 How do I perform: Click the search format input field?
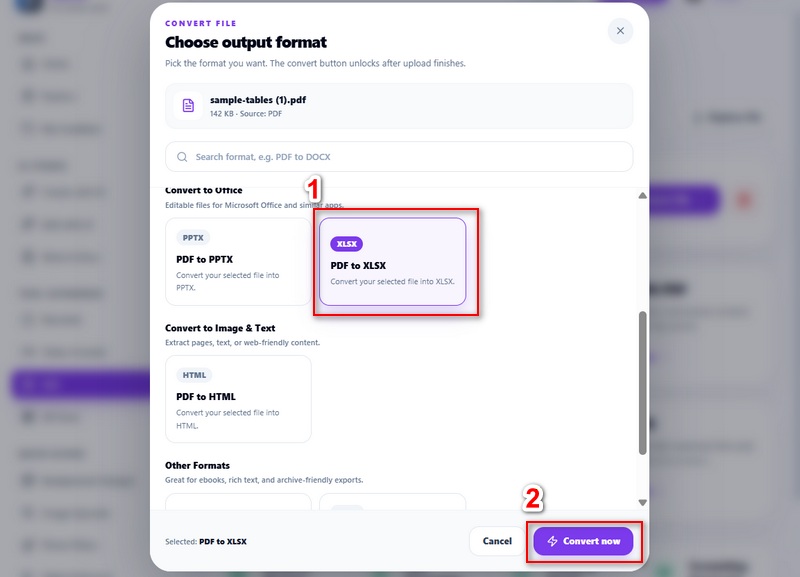pyautogui.click(x=399, y=157)
